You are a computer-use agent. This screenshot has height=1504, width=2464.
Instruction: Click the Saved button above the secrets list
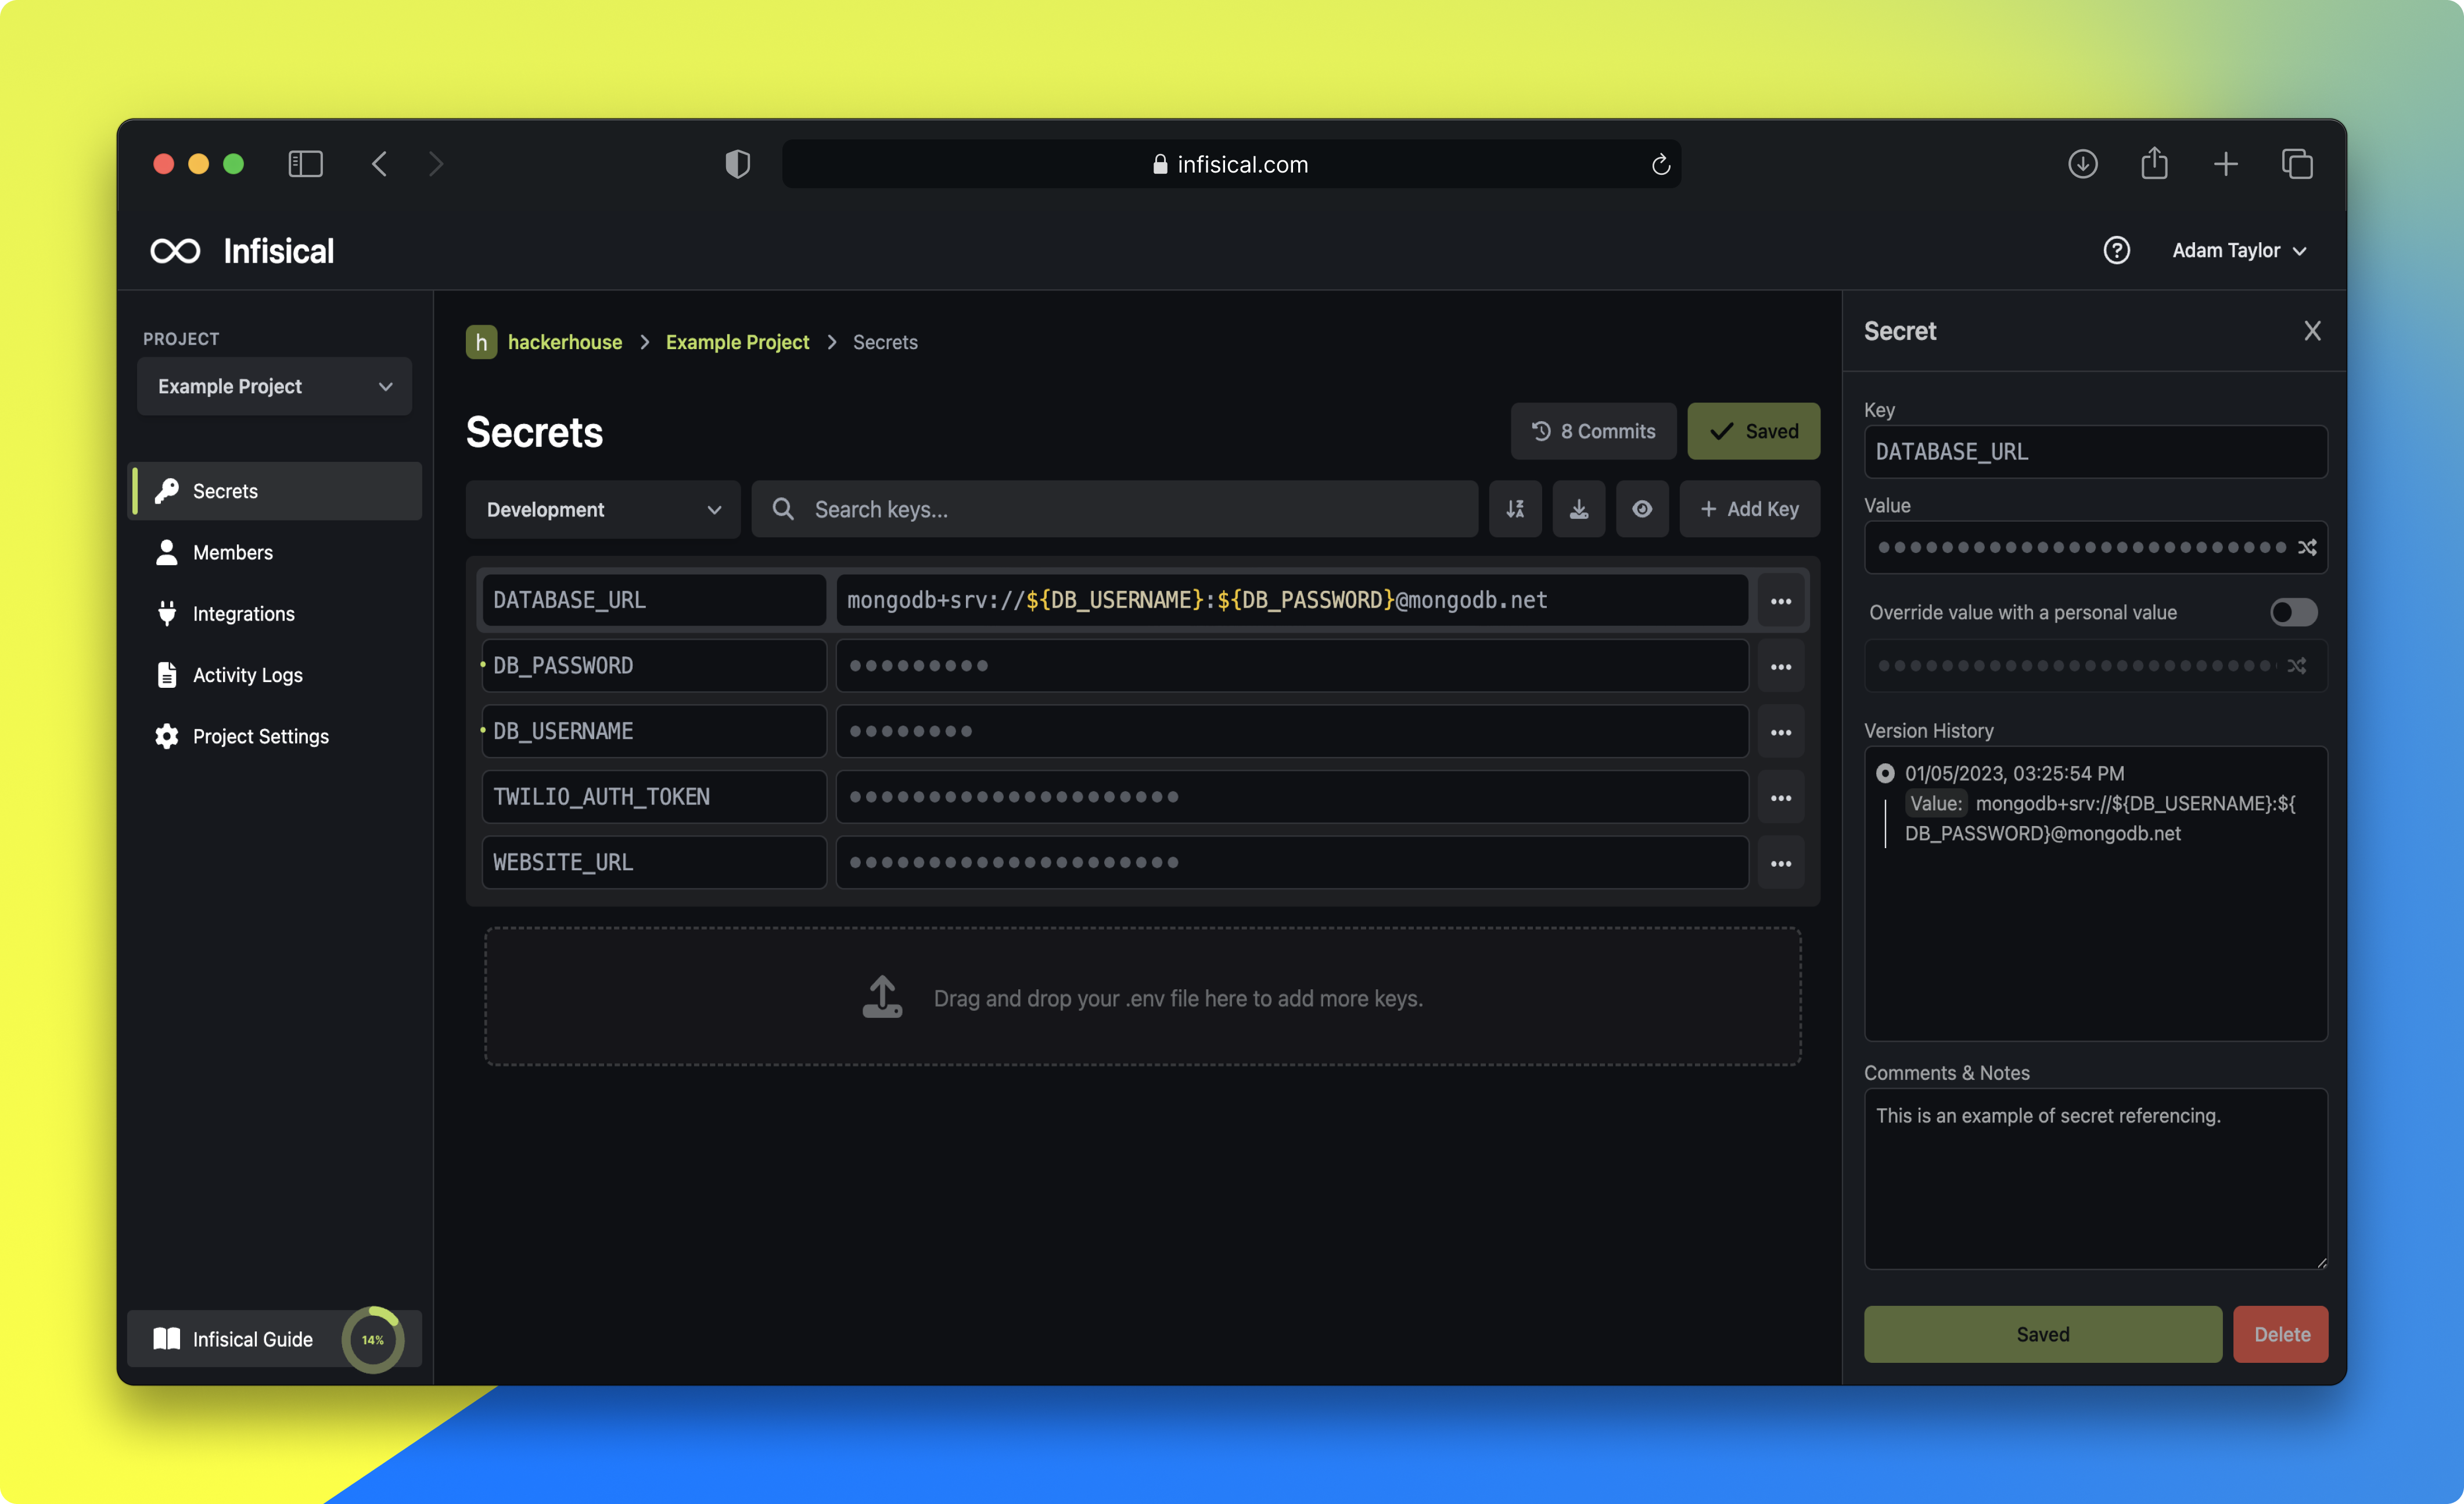point(1753,431)
